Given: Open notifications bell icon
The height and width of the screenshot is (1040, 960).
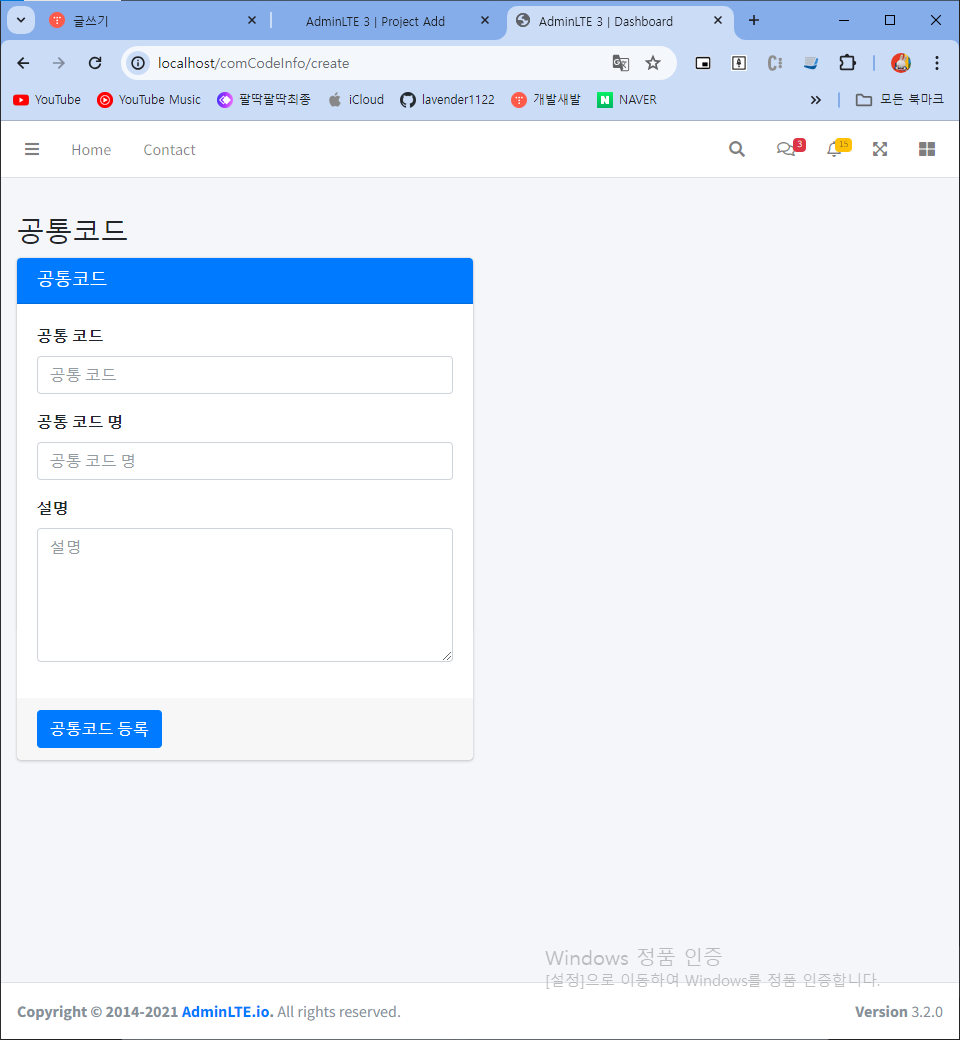Looking at the screenshot, I should coord(837,148).
